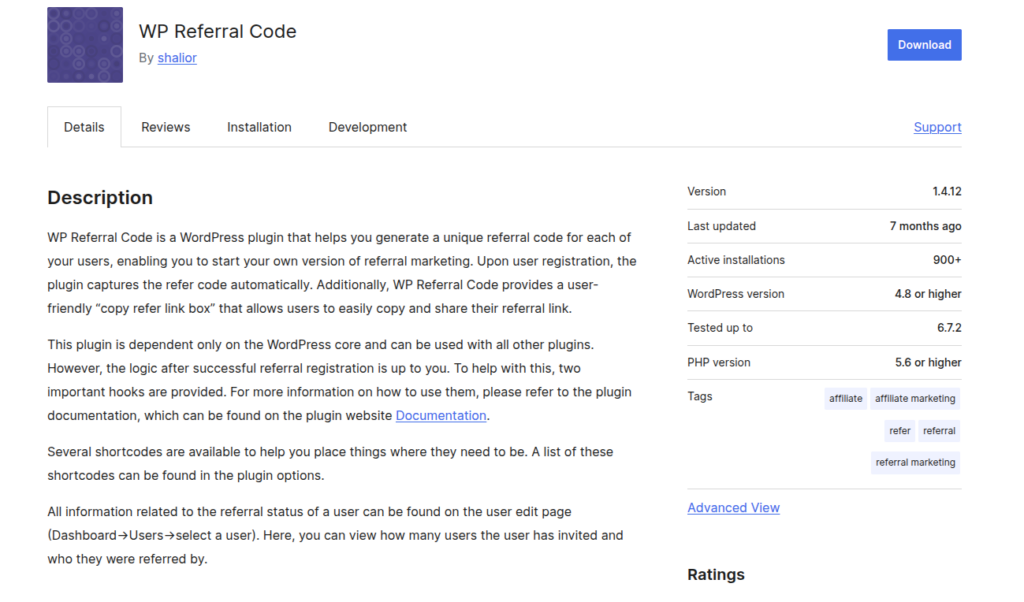Click active installations value 900+
1024x602 pixels.
click(947, 261)
